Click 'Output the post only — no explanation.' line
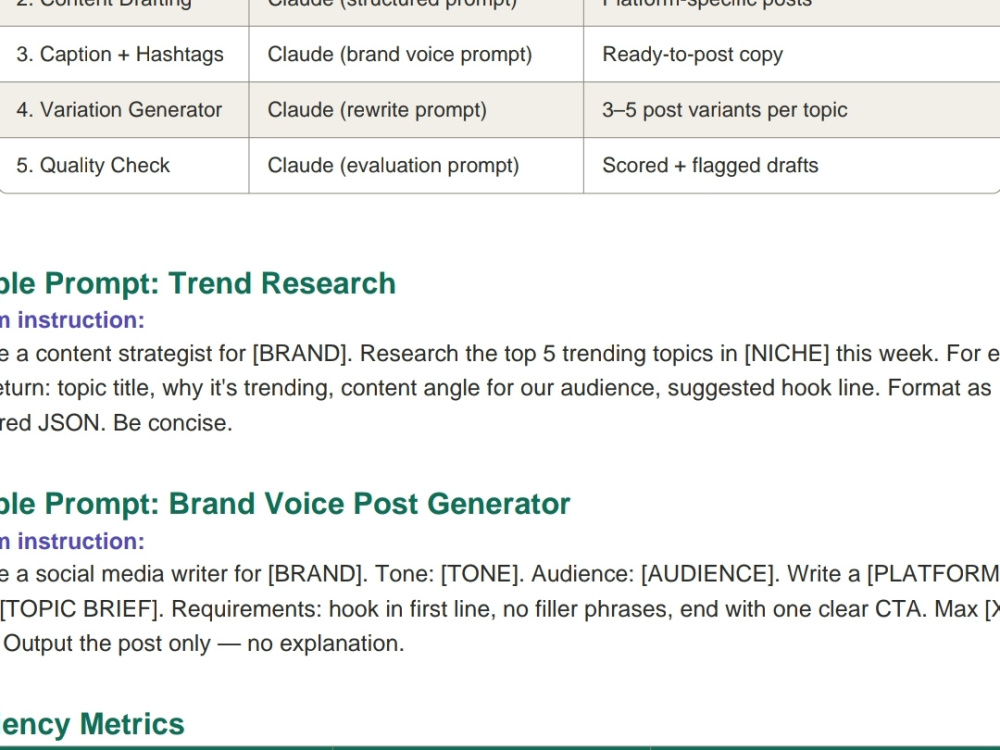Image resolution: width=1000 pixels, height=750 pixels. [x=203, y=643]
